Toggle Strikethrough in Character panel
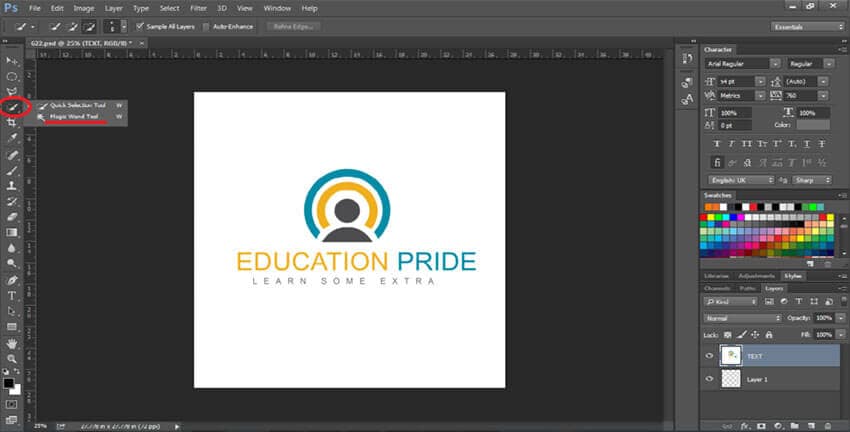 click(x=822, y=144)
